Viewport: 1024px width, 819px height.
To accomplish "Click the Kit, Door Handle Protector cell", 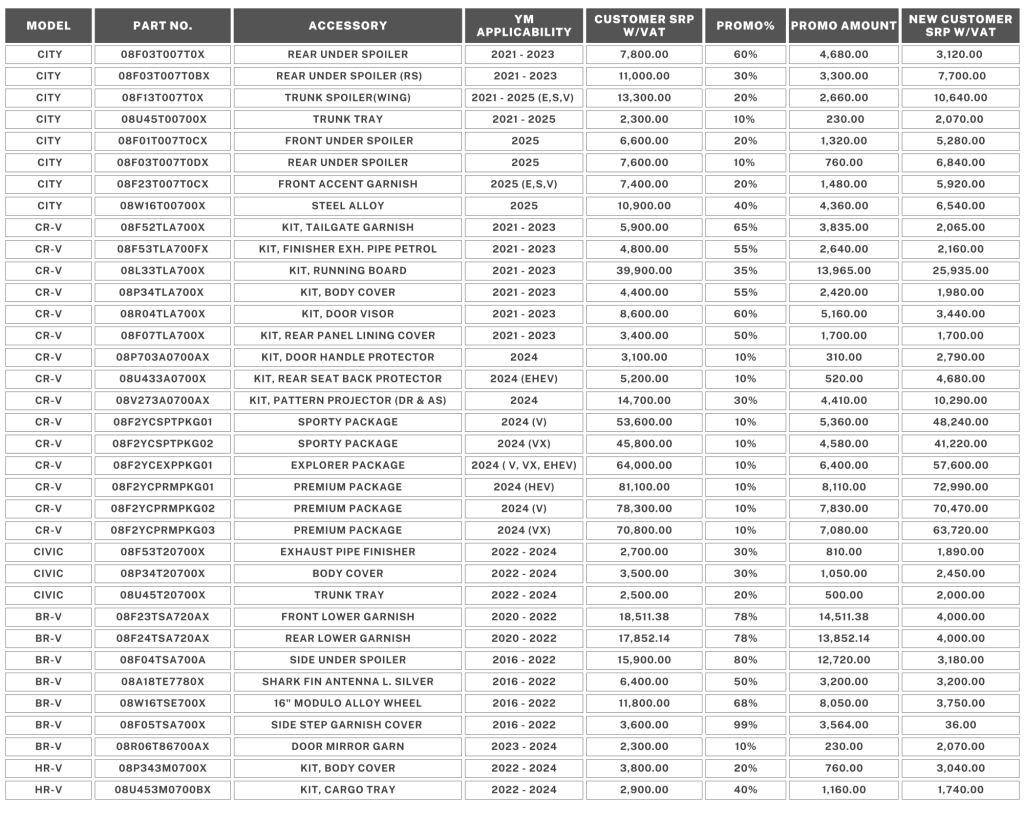I will (x=348, y=357).
